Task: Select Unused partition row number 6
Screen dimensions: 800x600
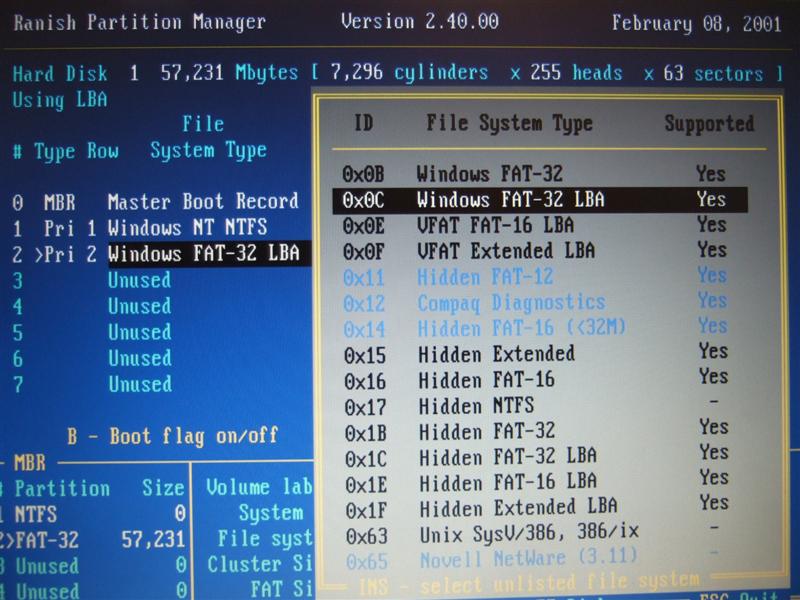Action: [92, 358]
